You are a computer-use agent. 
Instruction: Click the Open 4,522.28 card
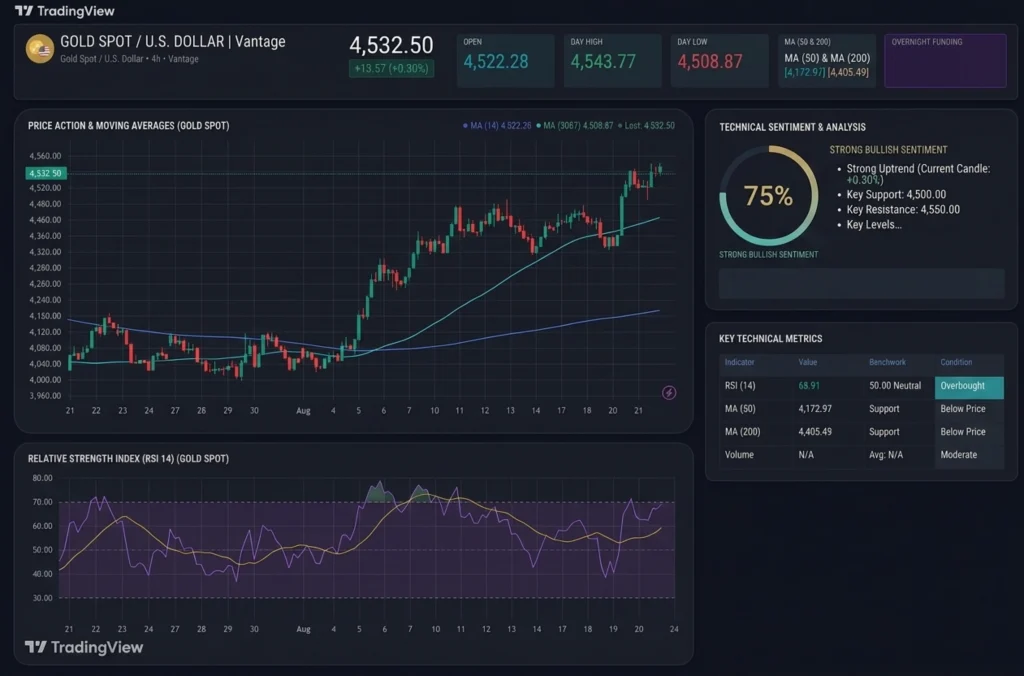click(505, 60)
